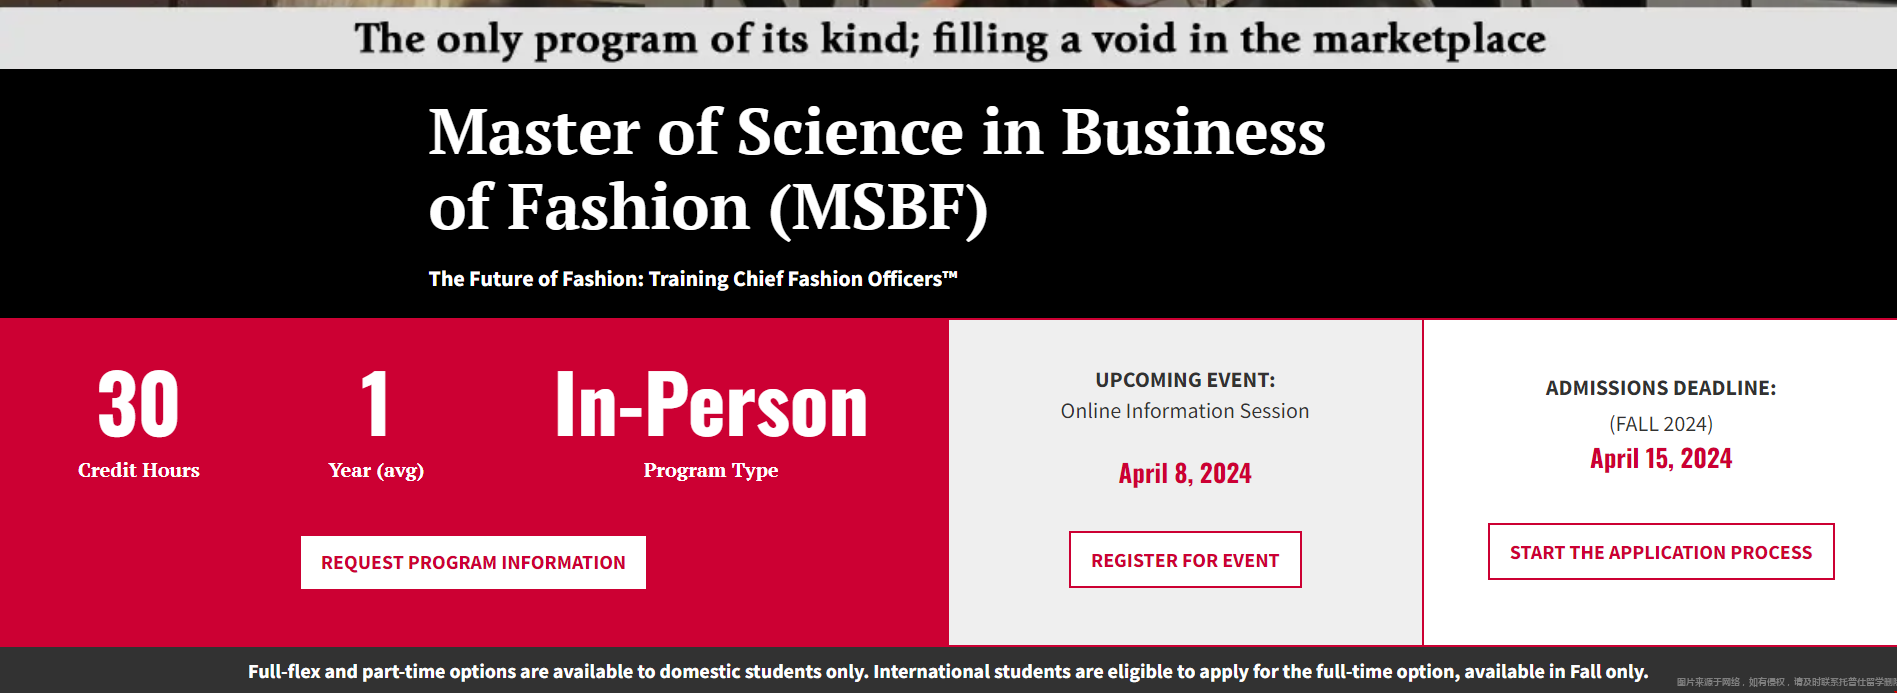Select the Online Information Session text
The image size is (1897, 693).
[x=1185, y=411]
